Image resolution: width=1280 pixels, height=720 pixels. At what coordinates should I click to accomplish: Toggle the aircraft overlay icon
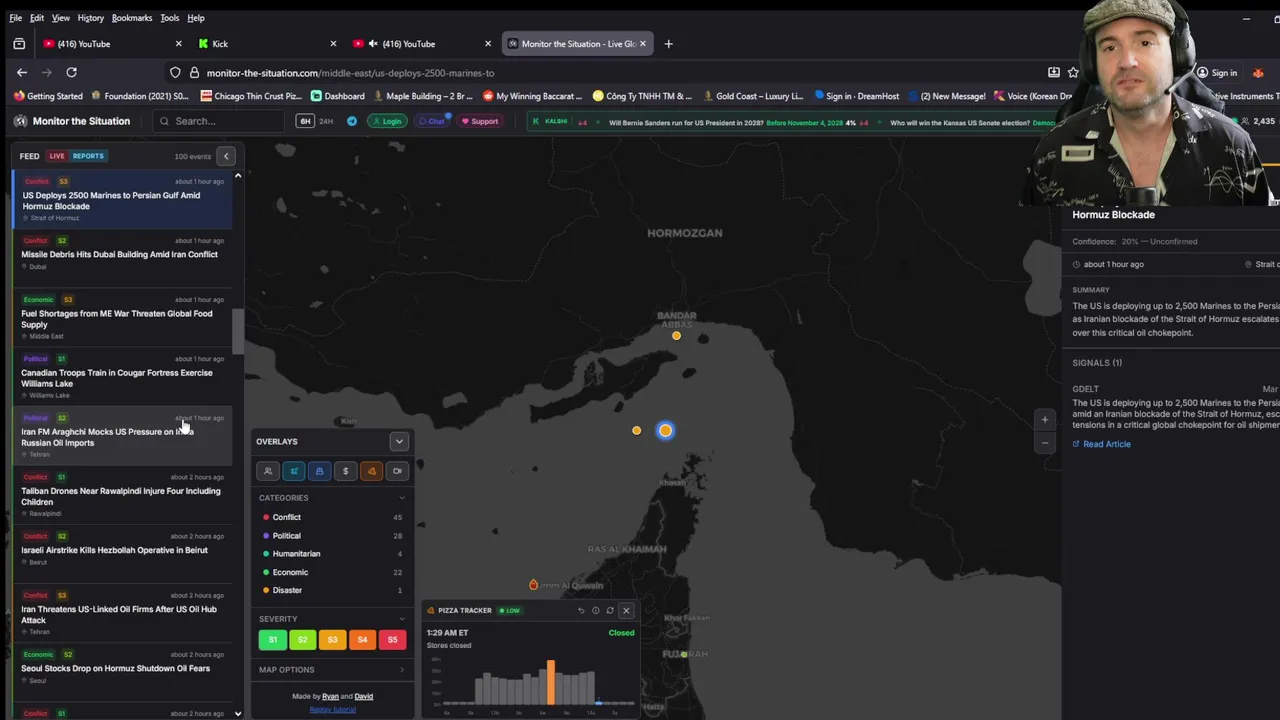click(x=293, y=471)
